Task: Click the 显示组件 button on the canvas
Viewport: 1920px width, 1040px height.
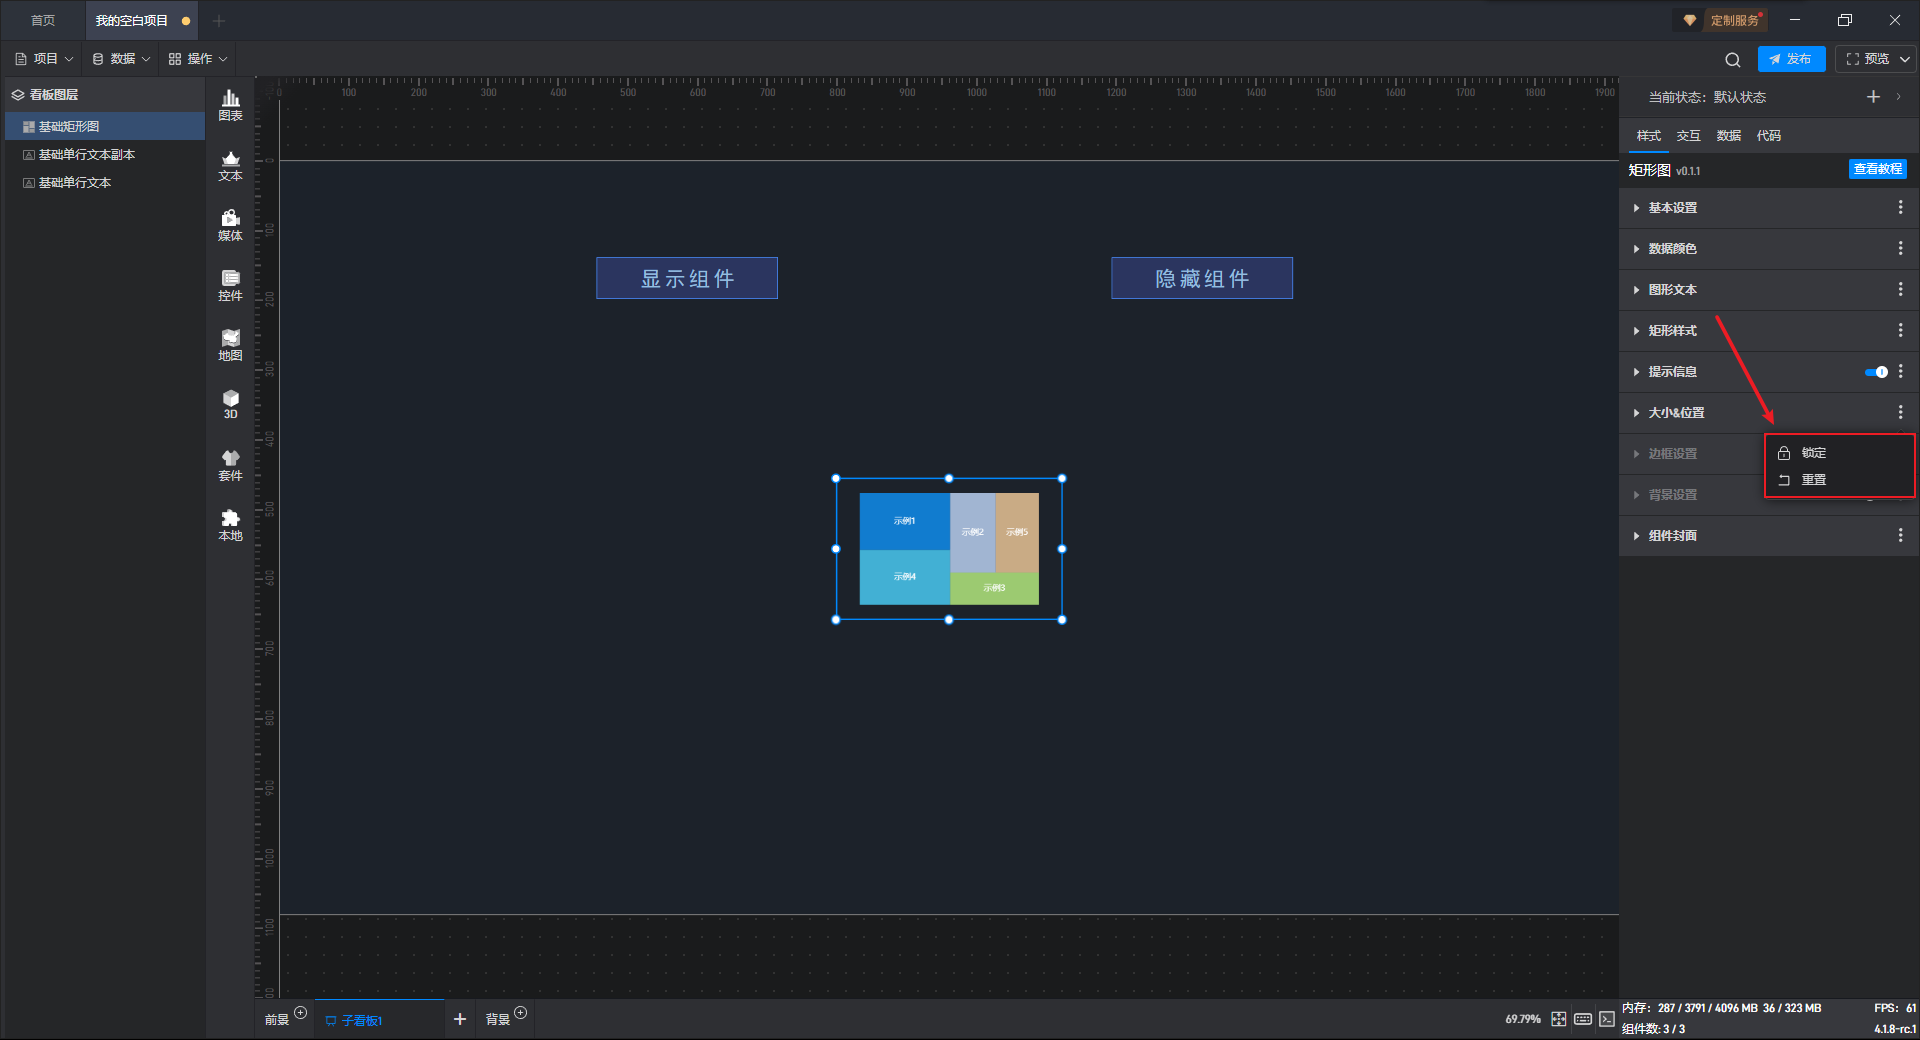Action: (687, 278)
